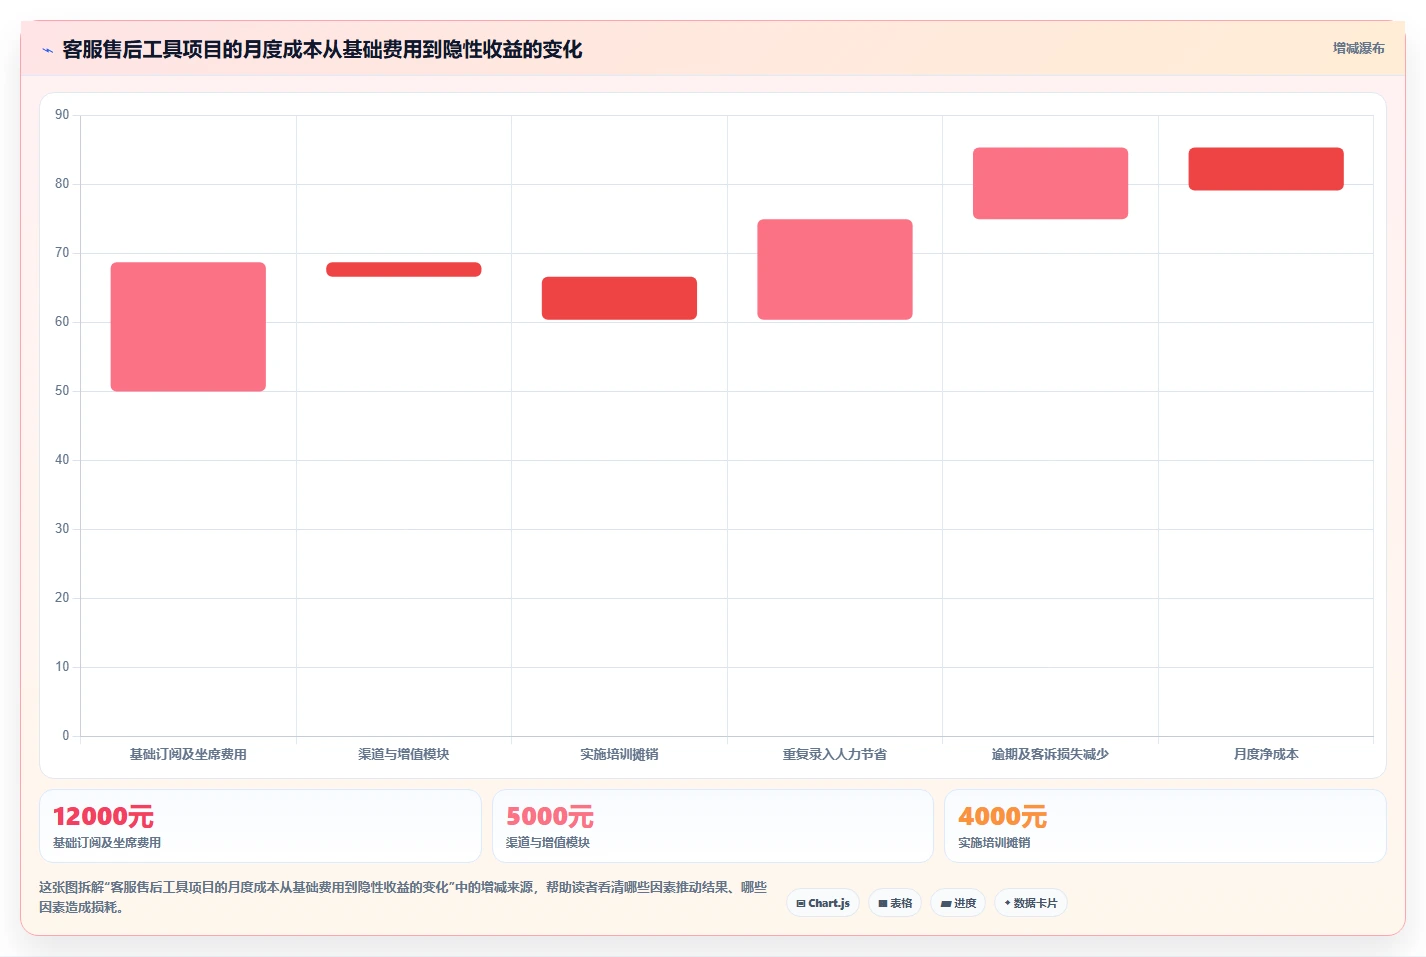
Task: Click the 月度净成本 axis label
Action: 1266,754
